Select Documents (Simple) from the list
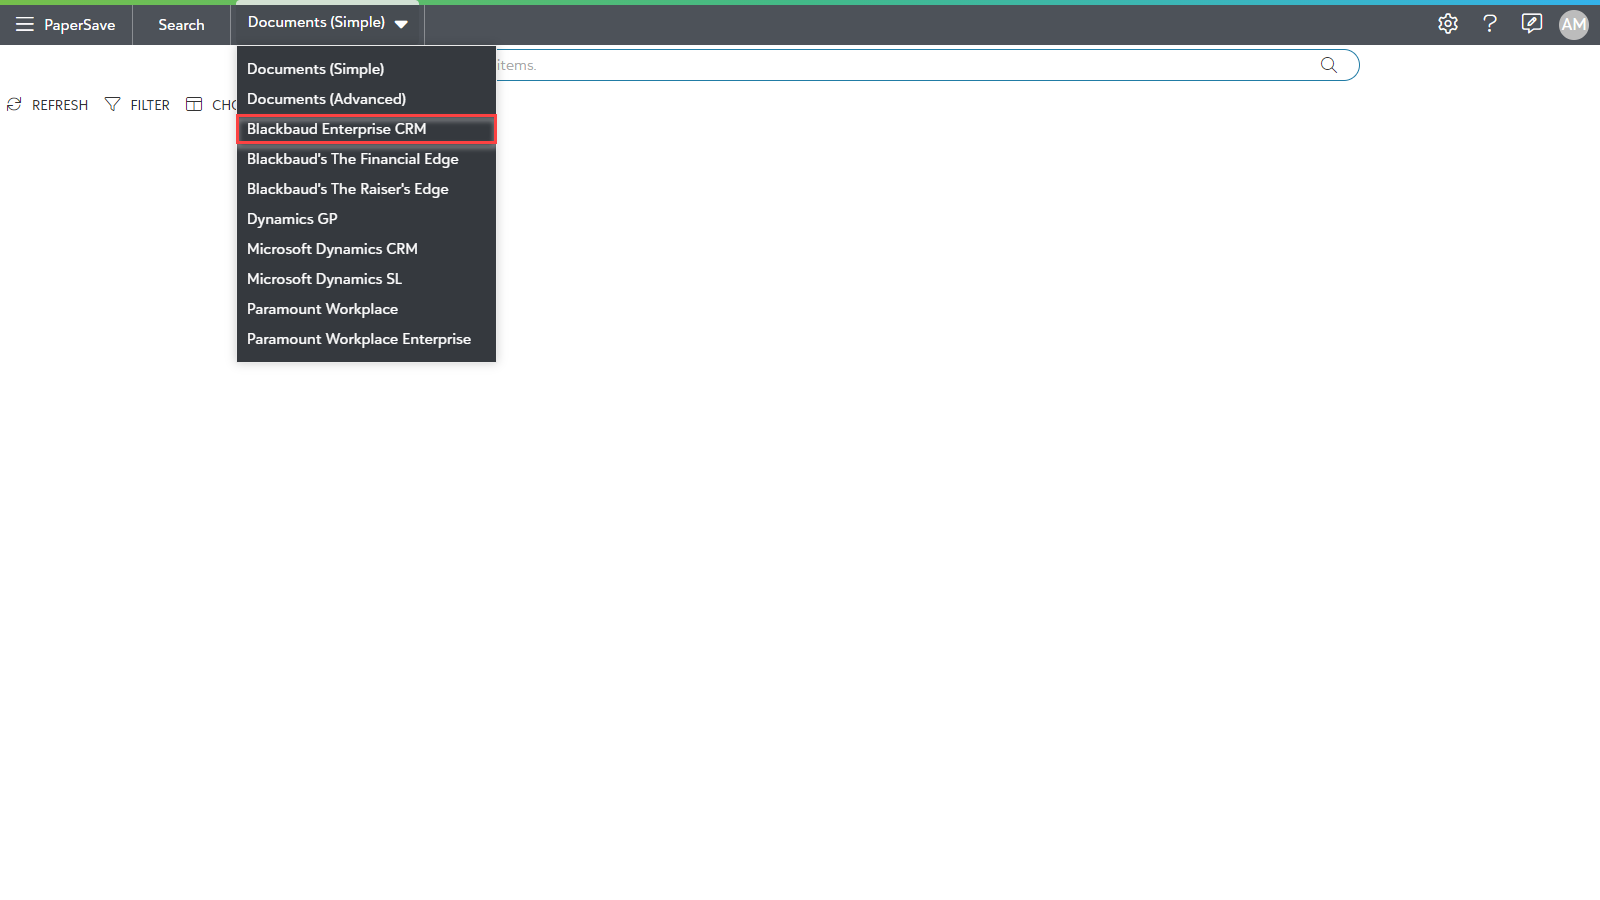 point(315,69)
